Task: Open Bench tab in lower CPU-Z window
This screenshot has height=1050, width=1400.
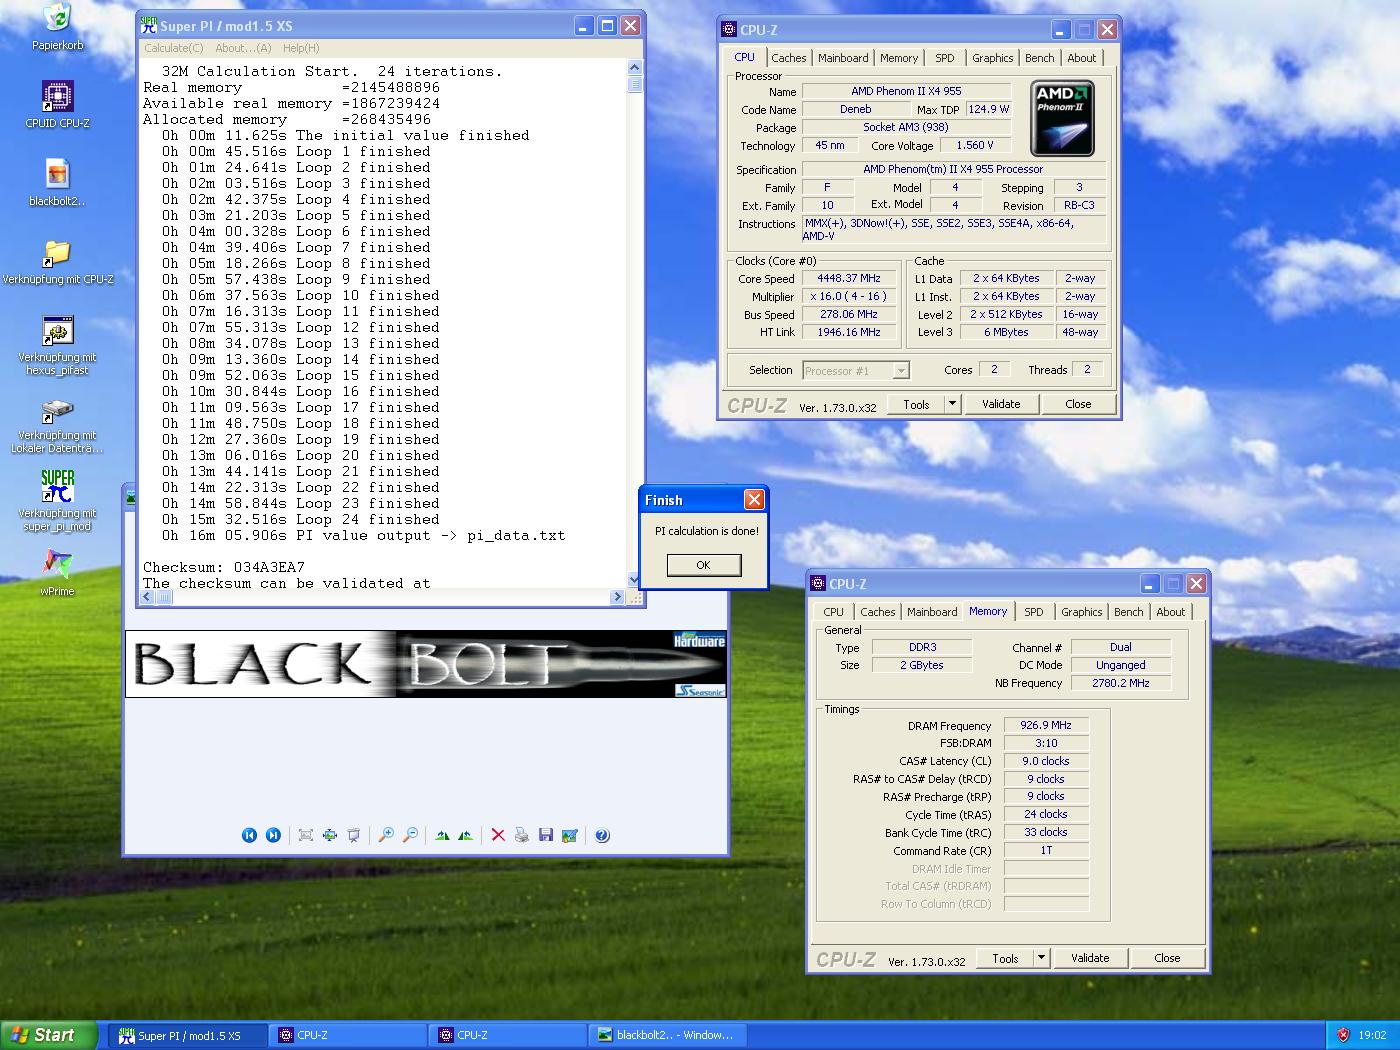Action: click(1129, 612)
